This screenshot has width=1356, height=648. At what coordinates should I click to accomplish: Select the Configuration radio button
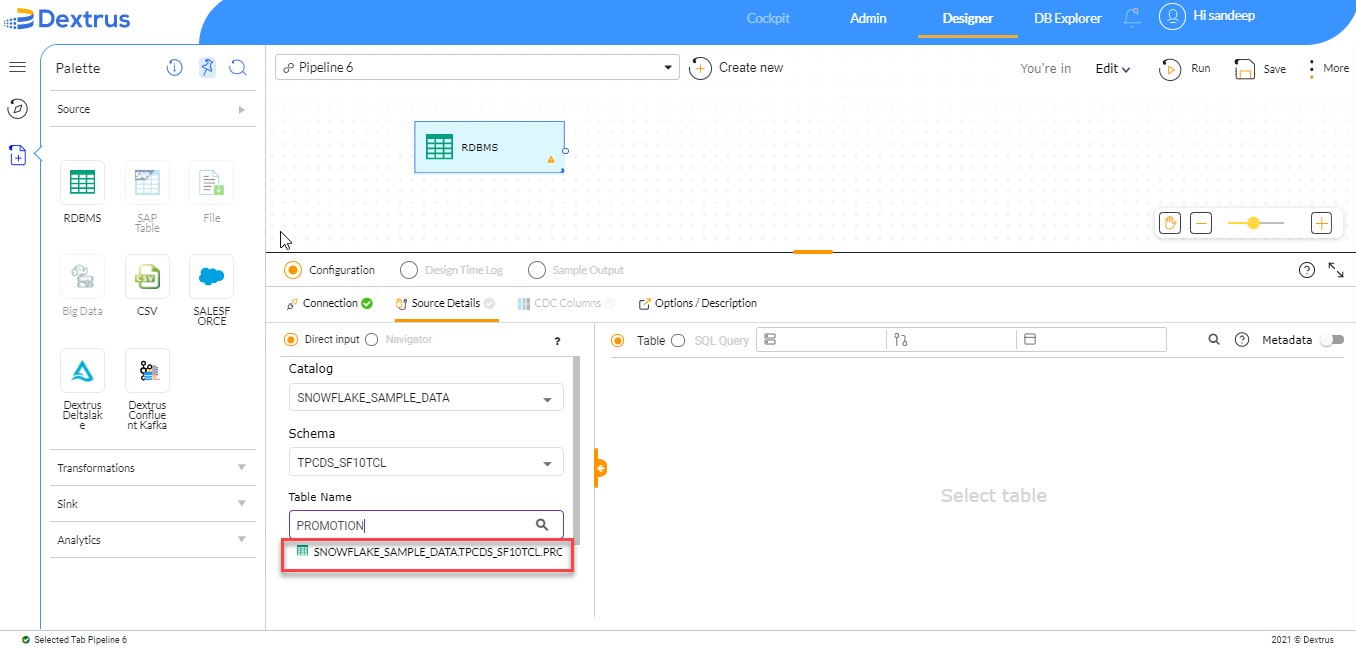(x=293, y=270)
